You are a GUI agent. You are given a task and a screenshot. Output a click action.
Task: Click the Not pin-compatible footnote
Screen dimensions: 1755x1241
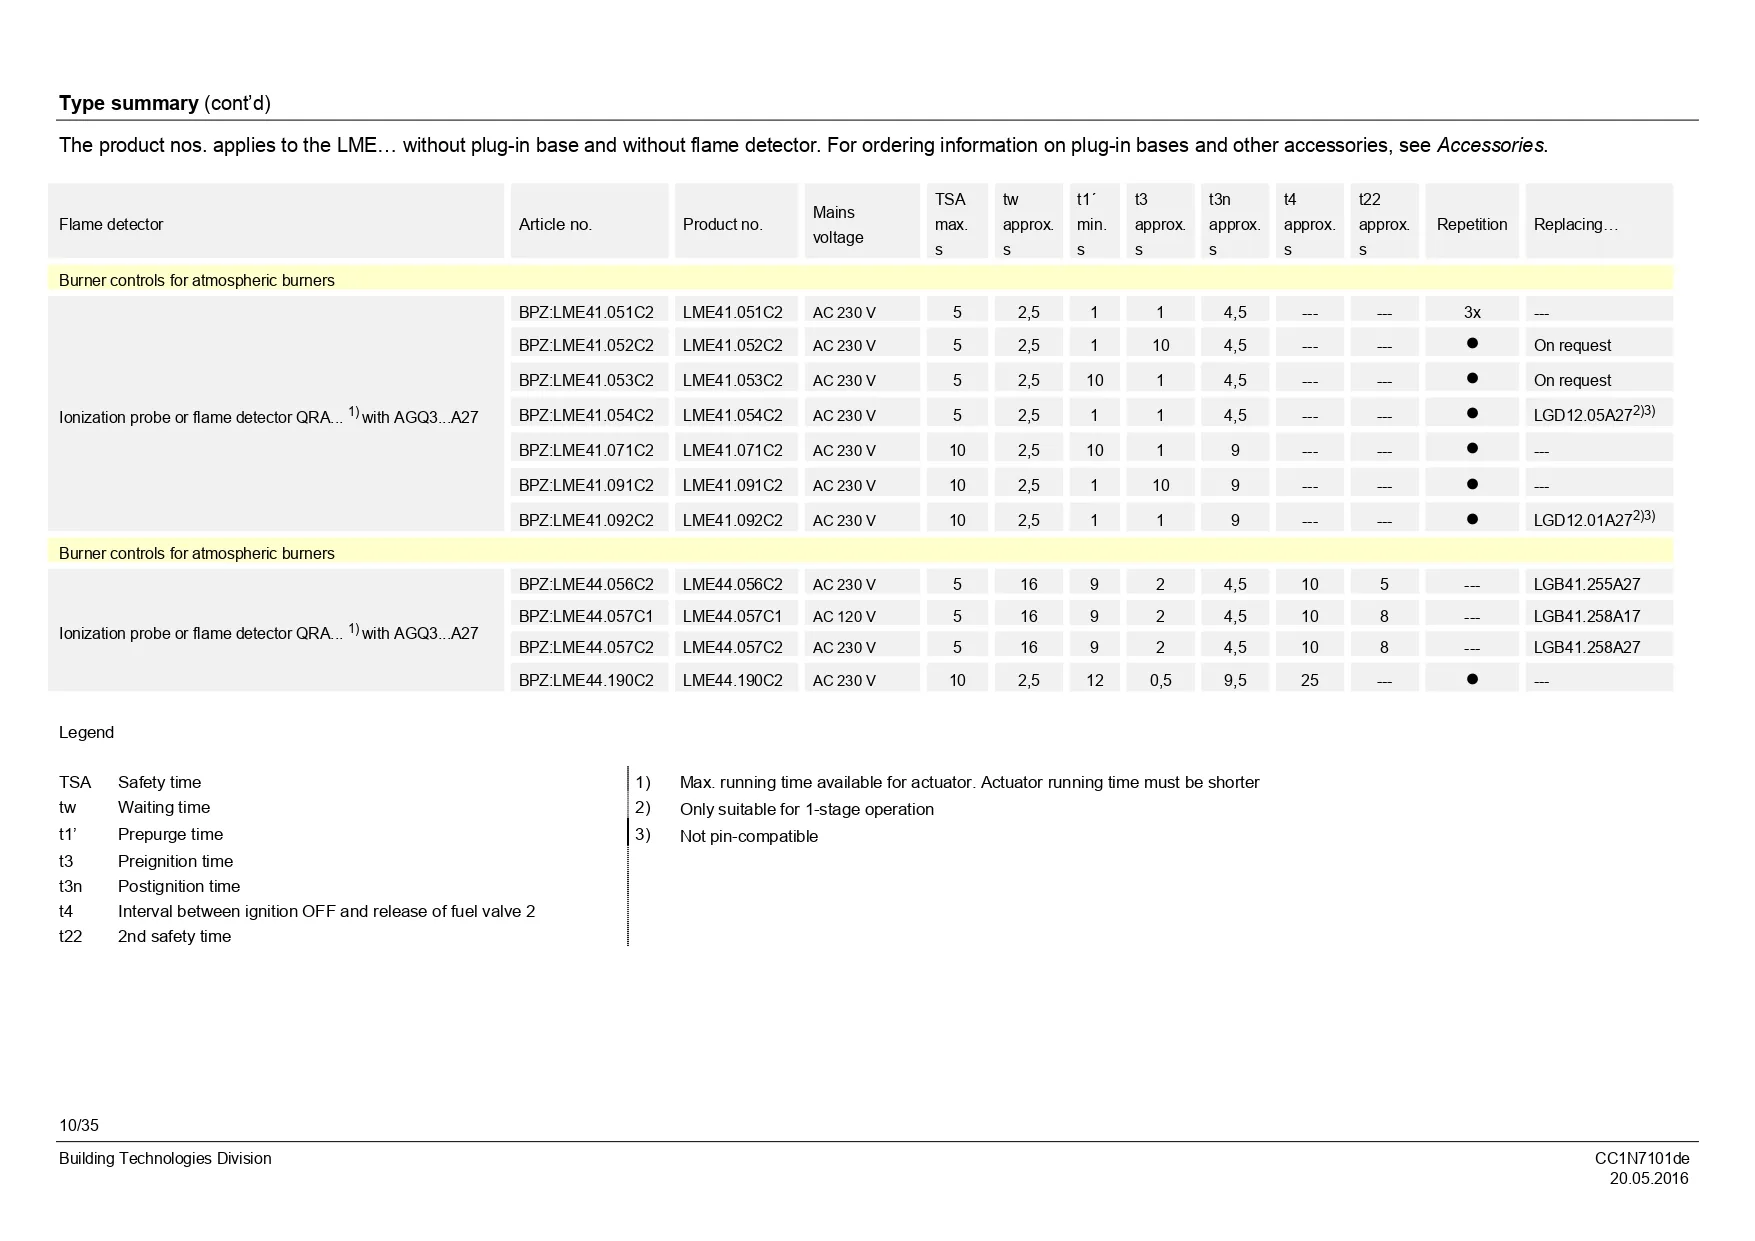pyautogui.click(x=748, y=836)
